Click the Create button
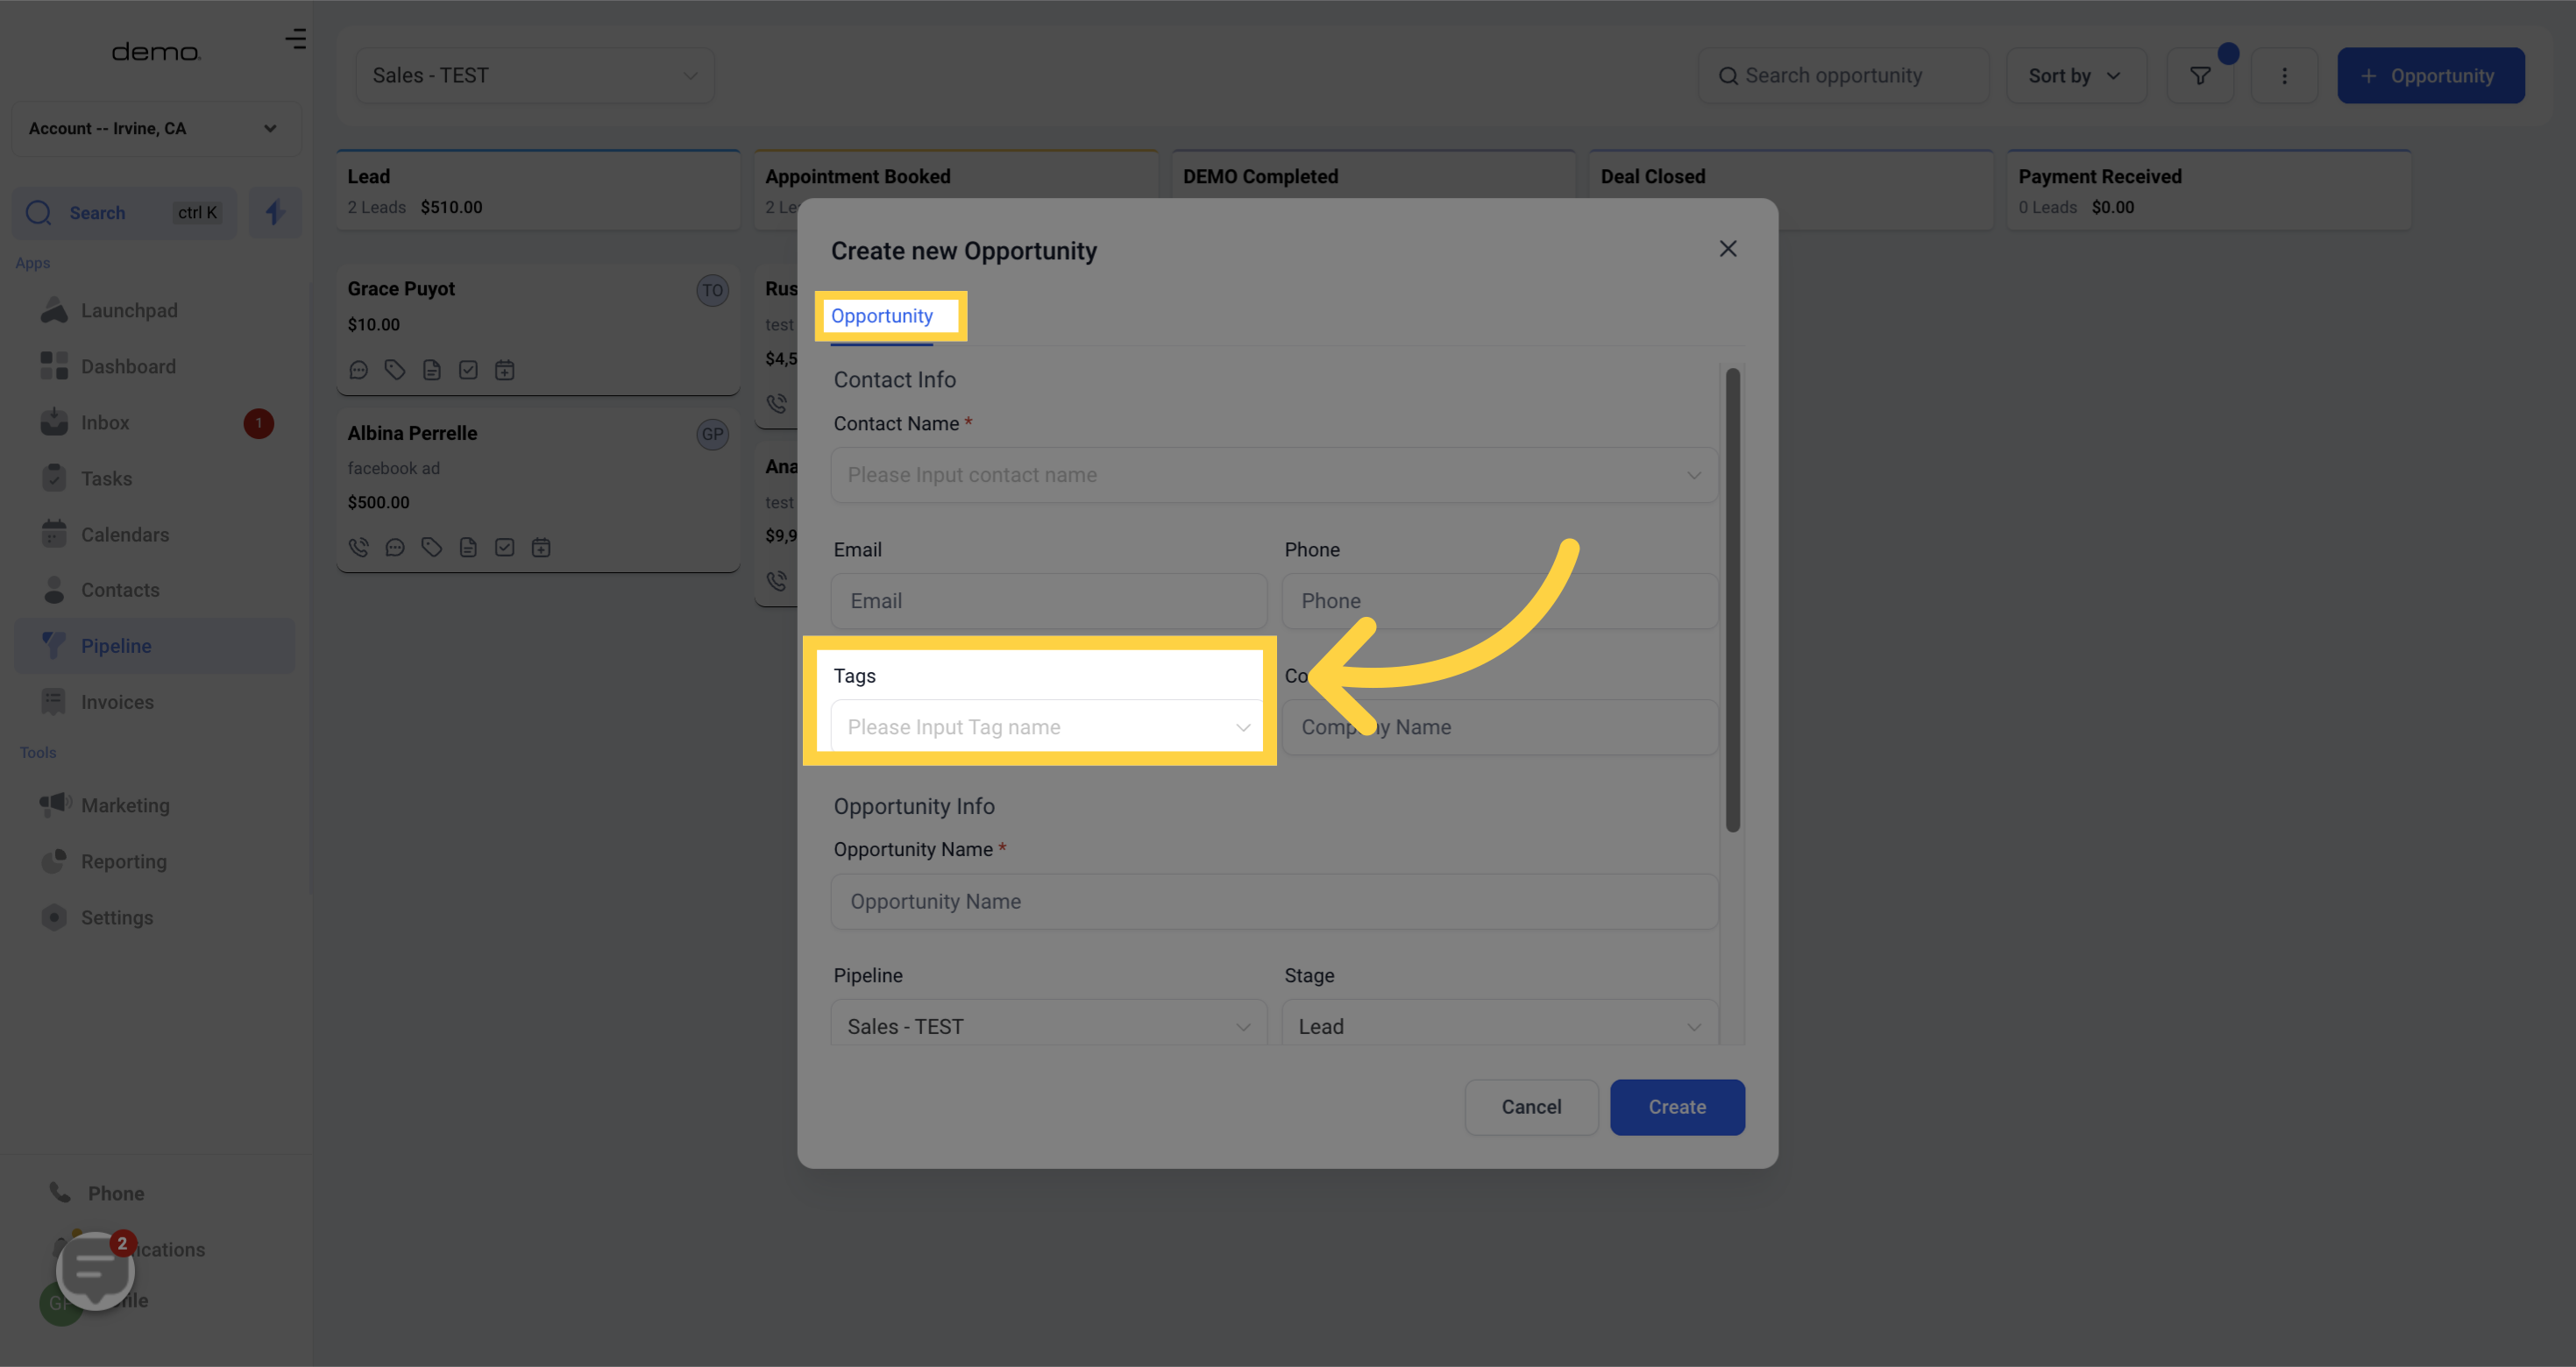Image resolution: width=2576 pixels, height=1367 pixels. pos(1676,1106)
